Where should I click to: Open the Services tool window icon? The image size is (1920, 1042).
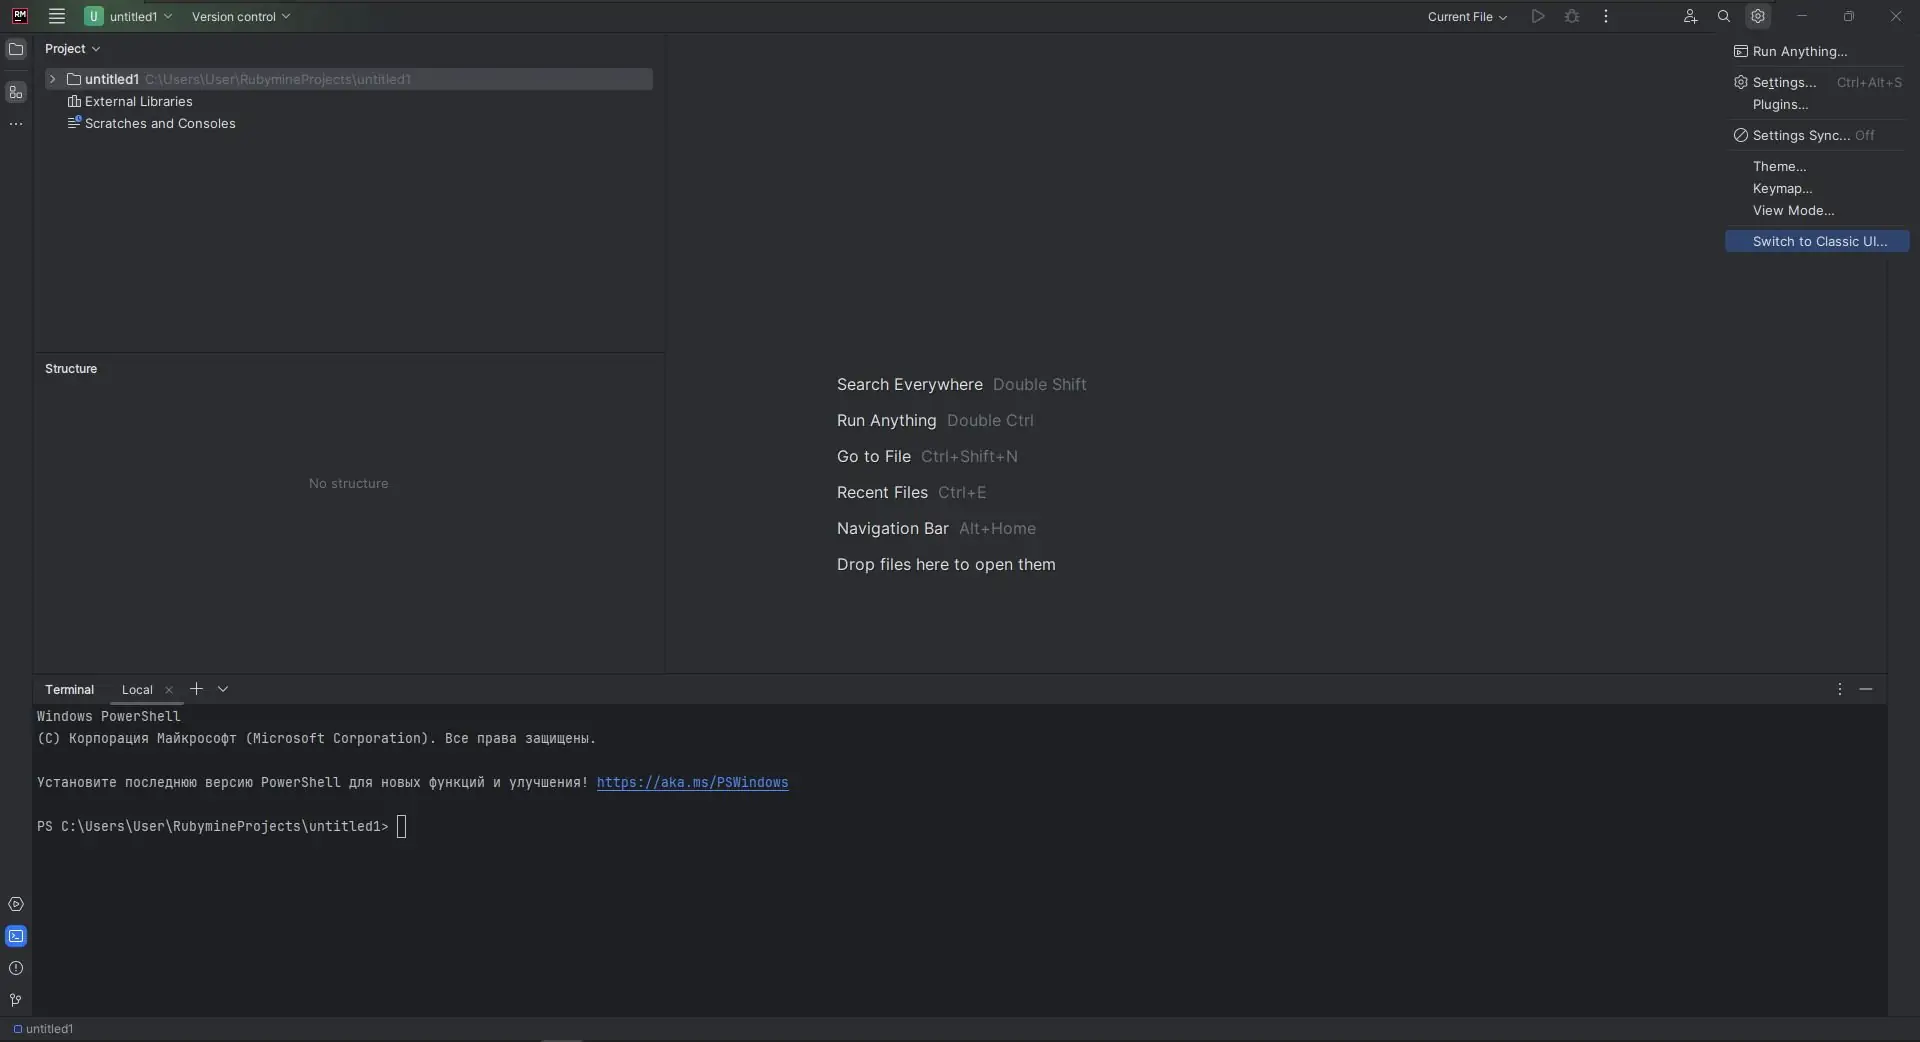16,904
